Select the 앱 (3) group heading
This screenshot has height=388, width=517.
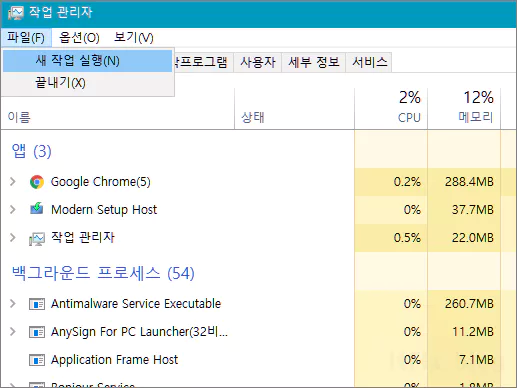(32, 151)
